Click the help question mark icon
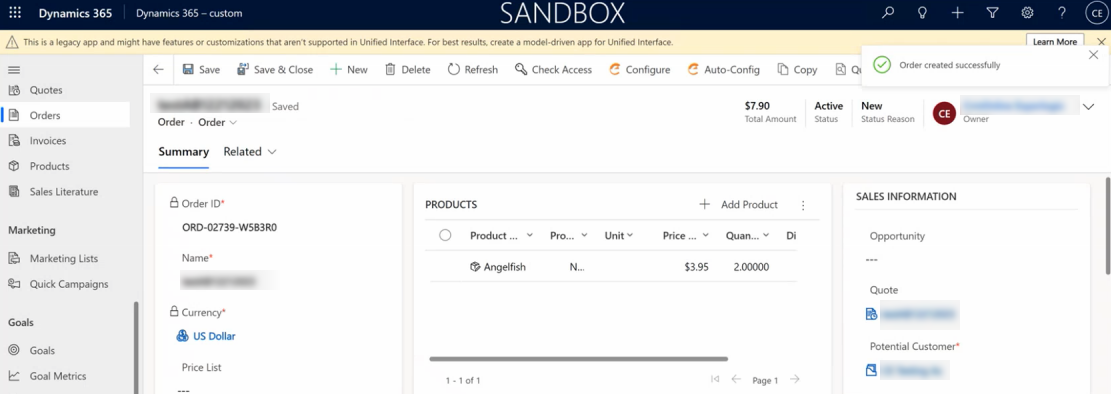This screenshot has width=1111, height=394. [1061, 13]
